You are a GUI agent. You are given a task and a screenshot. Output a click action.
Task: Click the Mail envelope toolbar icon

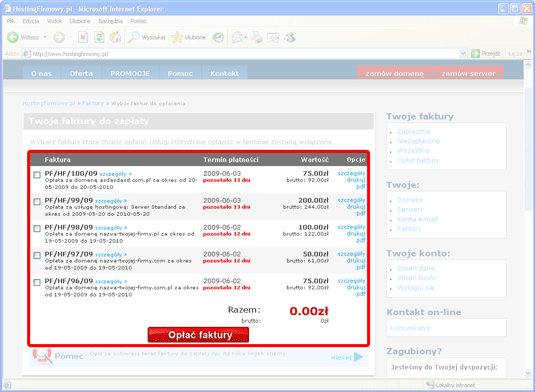[x=237, y=37]
